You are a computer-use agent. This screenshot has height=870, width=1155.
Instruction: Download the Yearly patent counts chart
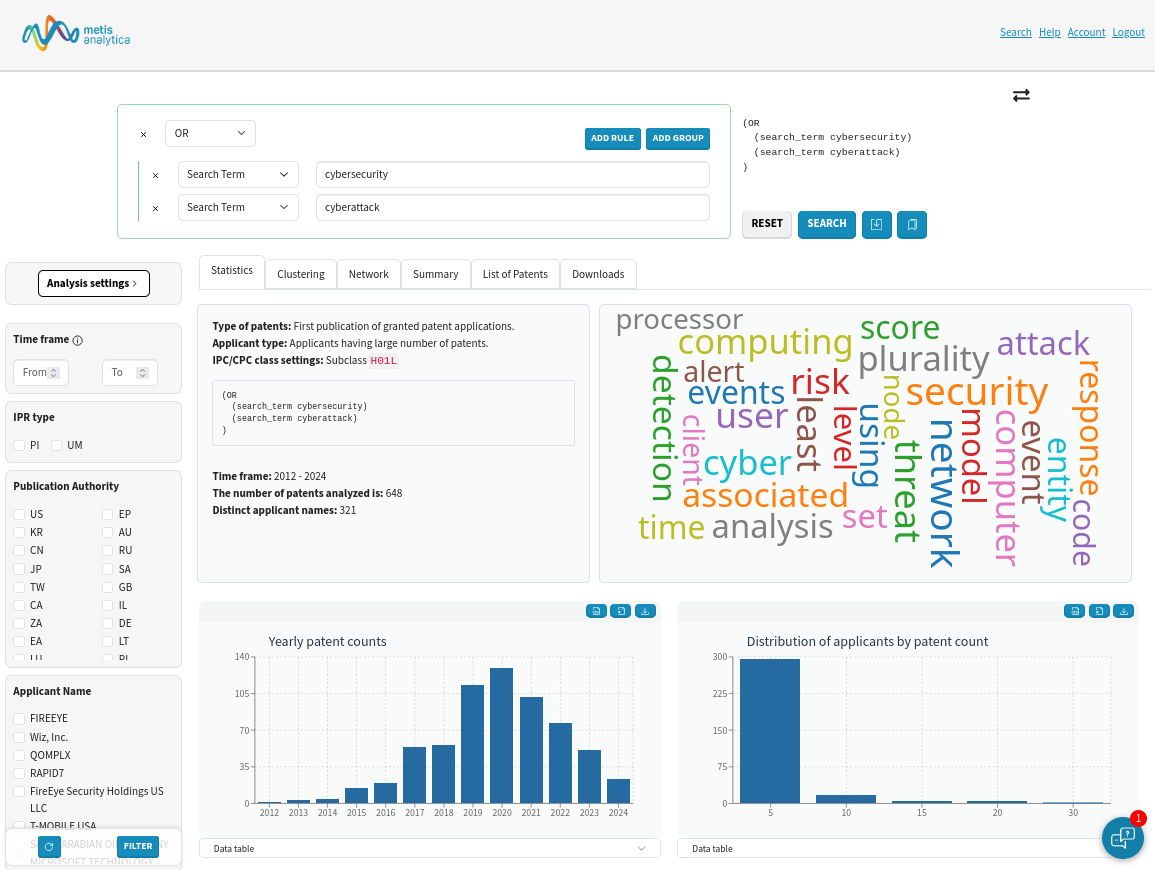coord(645,611)
